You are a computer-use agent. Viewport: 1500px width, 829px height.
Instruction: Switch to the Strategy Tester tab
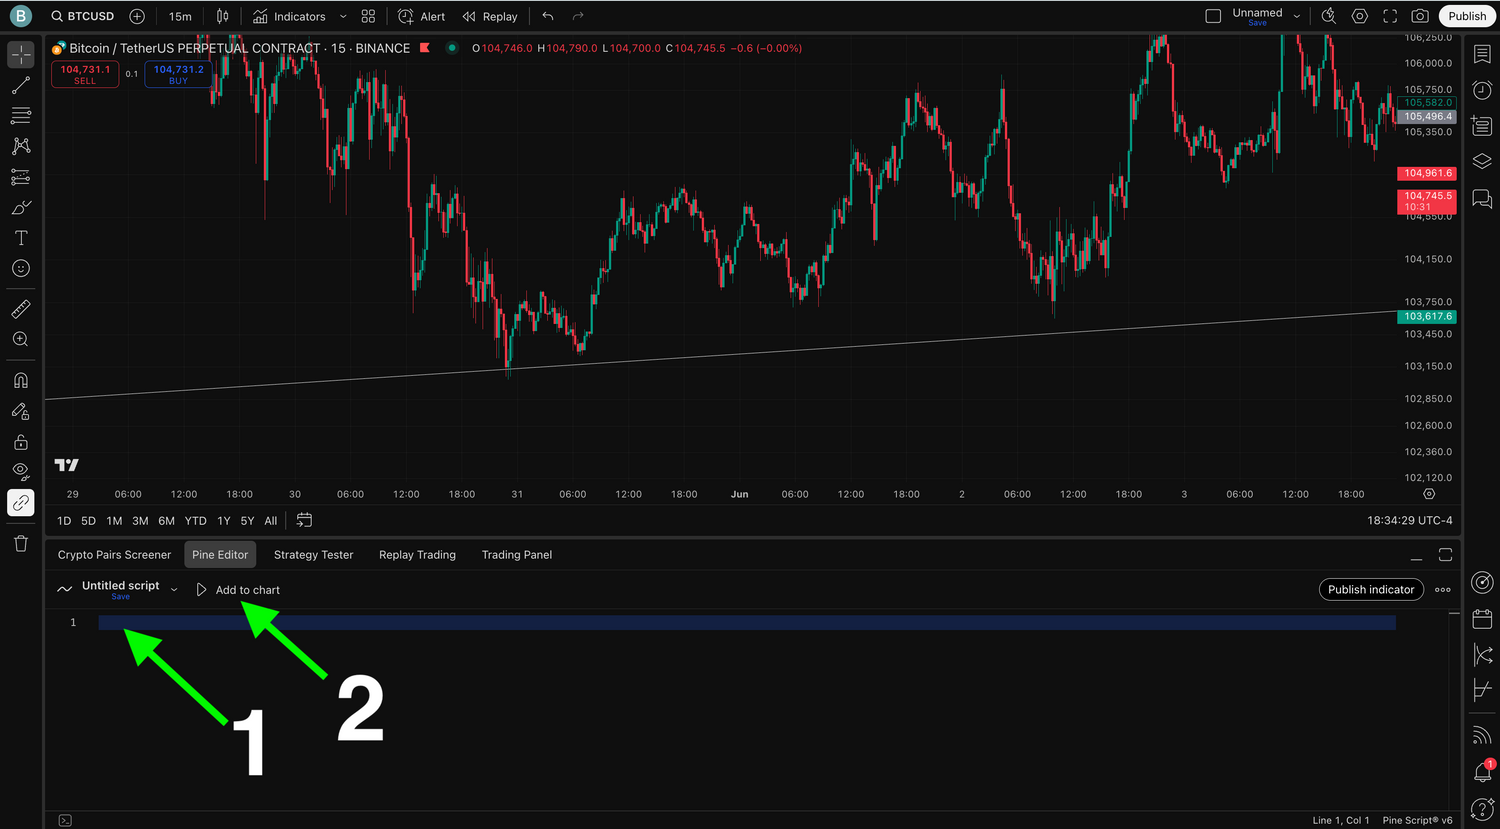coord(313,555)
